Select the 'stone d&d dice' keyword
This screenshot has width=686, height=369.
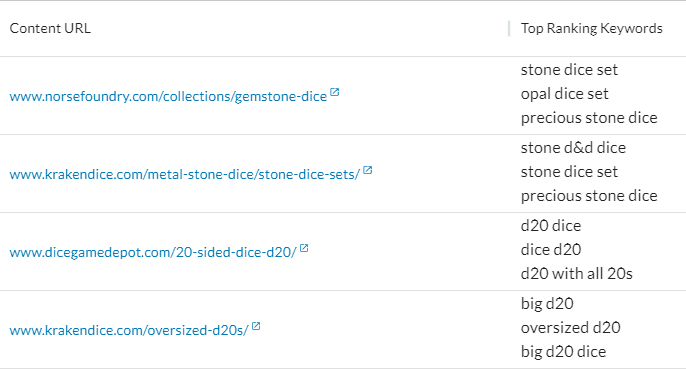click(573, 148)
